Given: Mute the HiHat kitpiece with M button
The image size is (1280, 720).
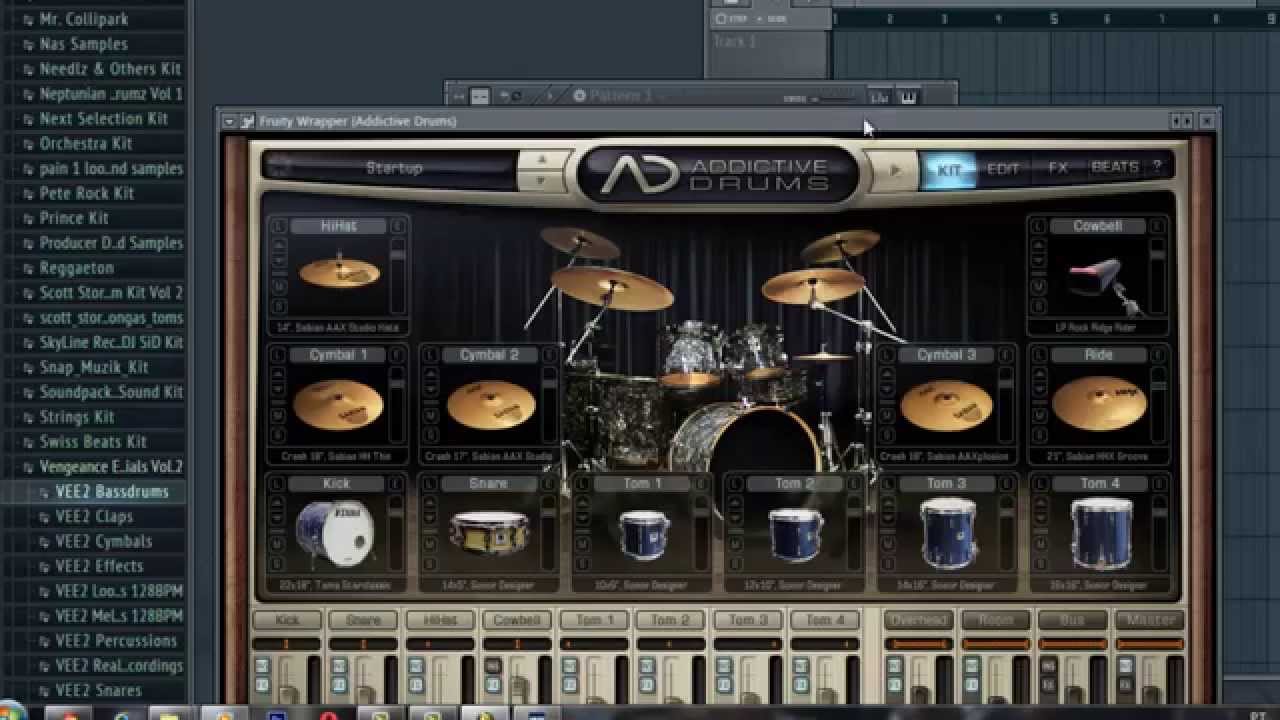Looking at the screenshot, I should tap(279, 285).
